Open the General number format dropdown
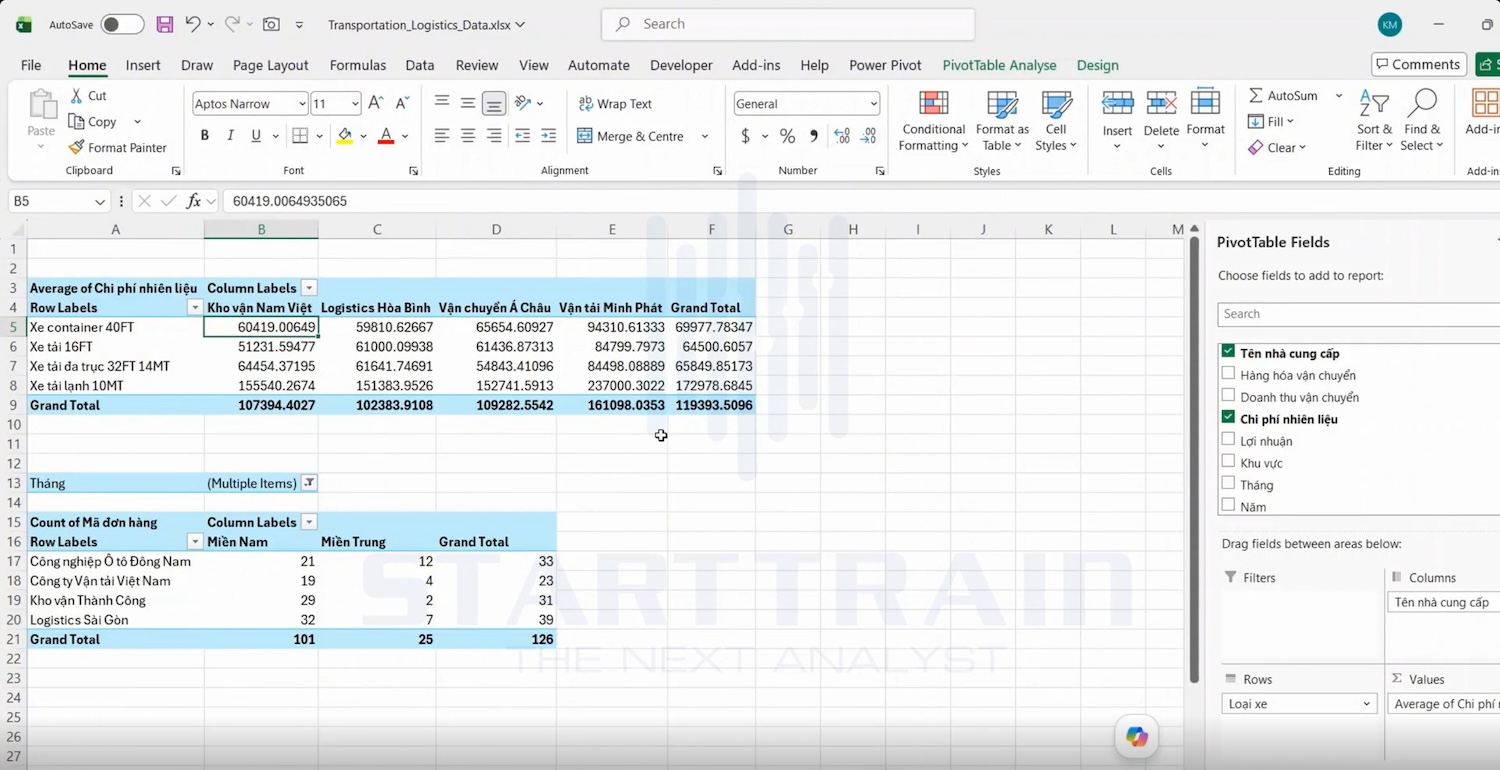 pos(873,104)
